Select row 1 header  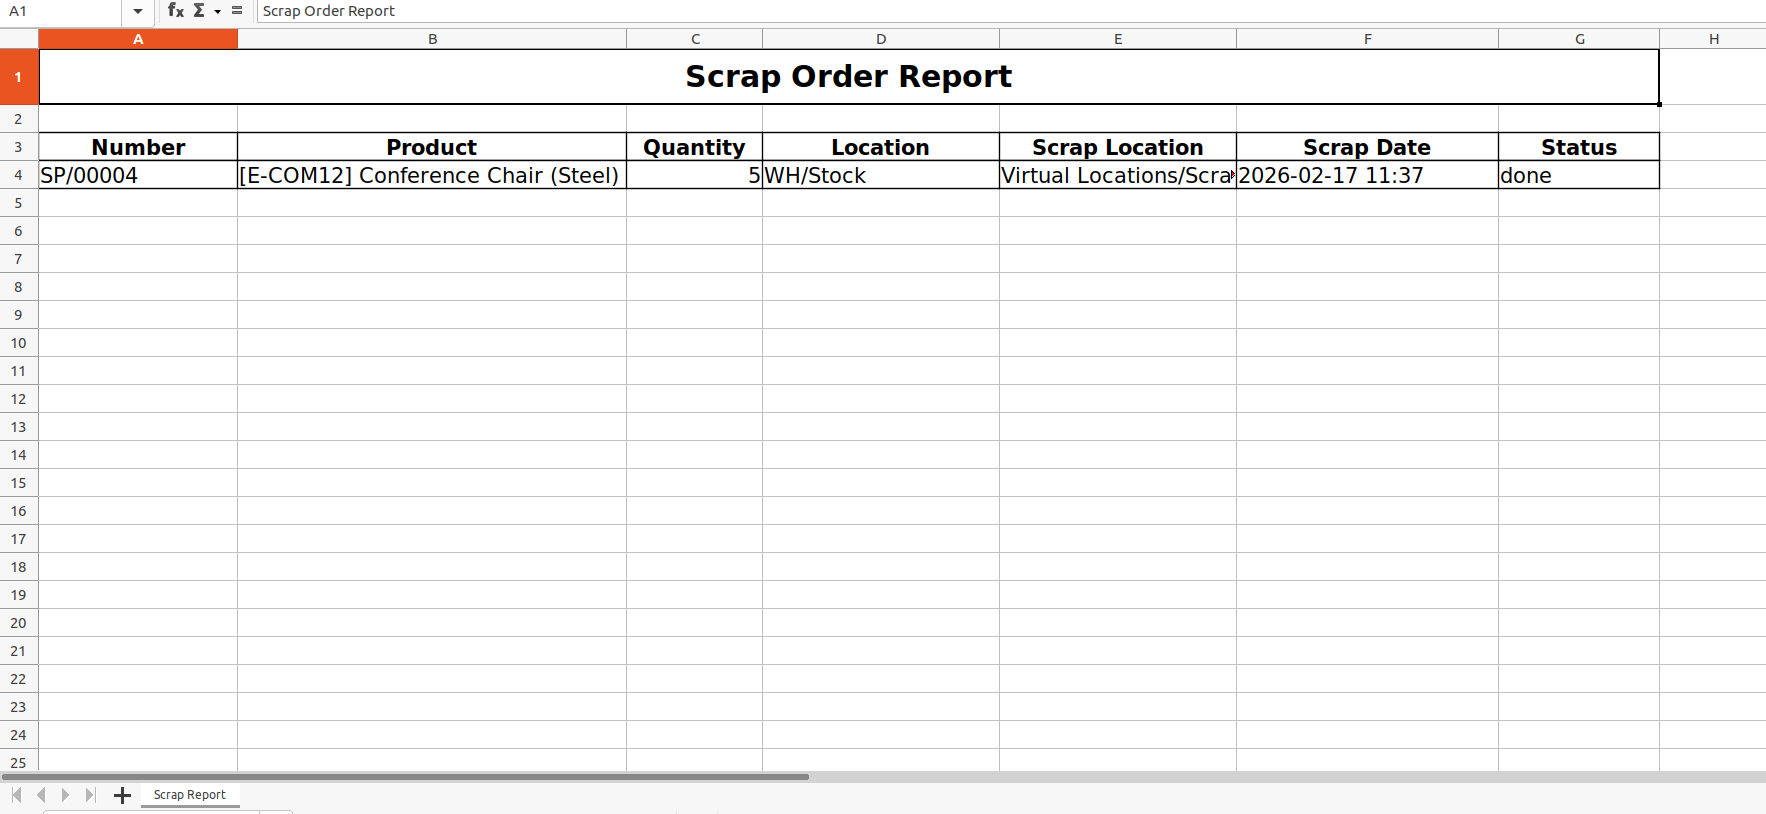(x=19, y=77)
